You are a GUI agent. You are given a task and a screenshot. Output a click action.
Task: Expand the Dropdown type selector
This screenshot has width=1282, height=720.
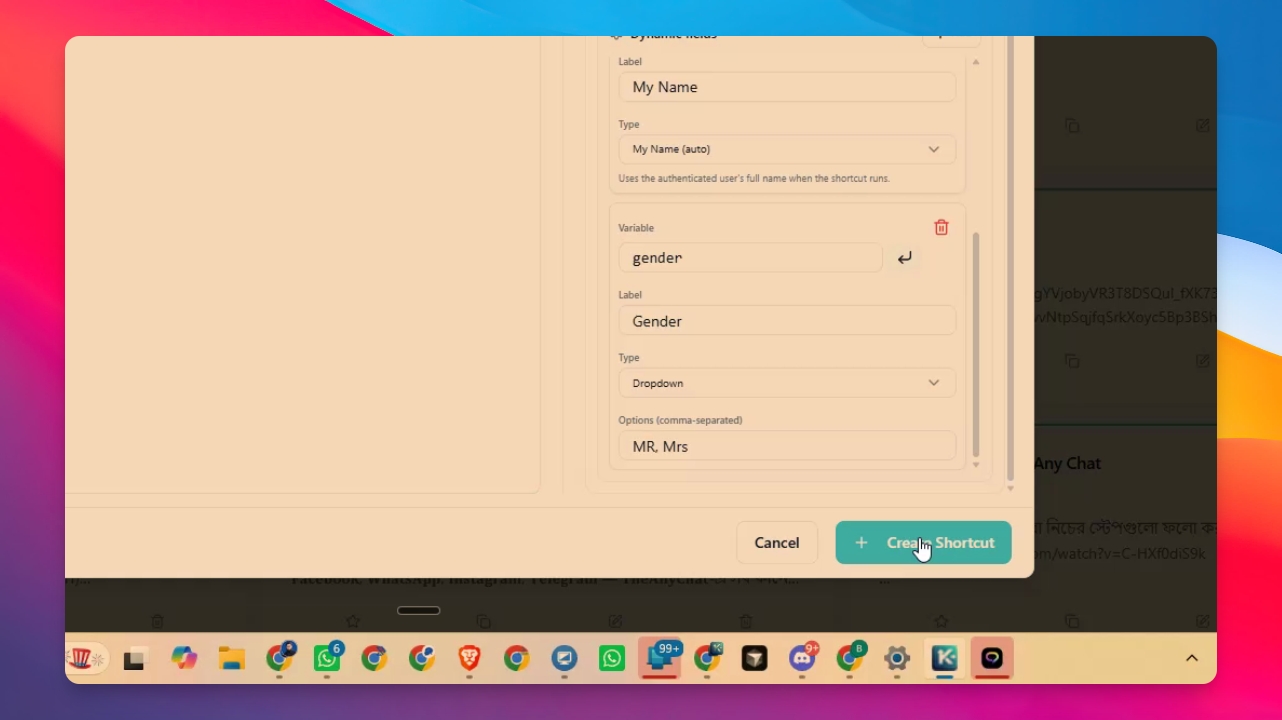click(x=787, y=383)
